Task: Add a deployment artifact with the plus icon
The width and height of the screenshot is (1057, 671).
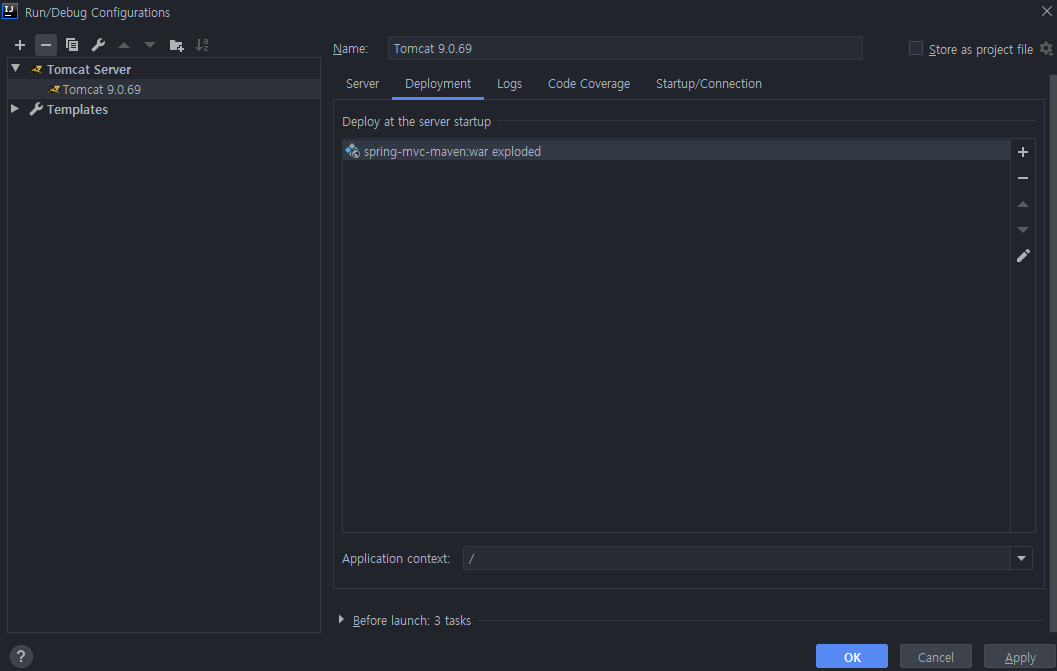Action: [x=1023, y=152]
